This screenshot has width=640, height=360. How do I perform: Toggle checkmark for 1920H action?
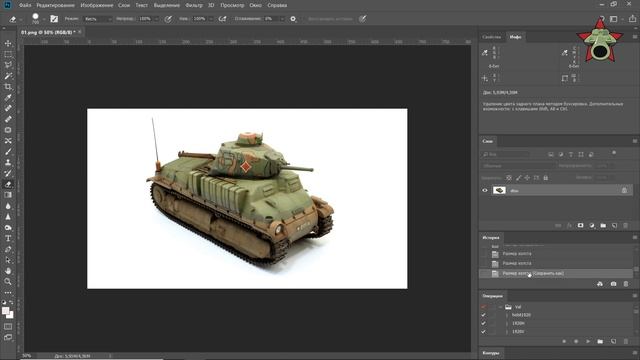(x=484, y=323)
